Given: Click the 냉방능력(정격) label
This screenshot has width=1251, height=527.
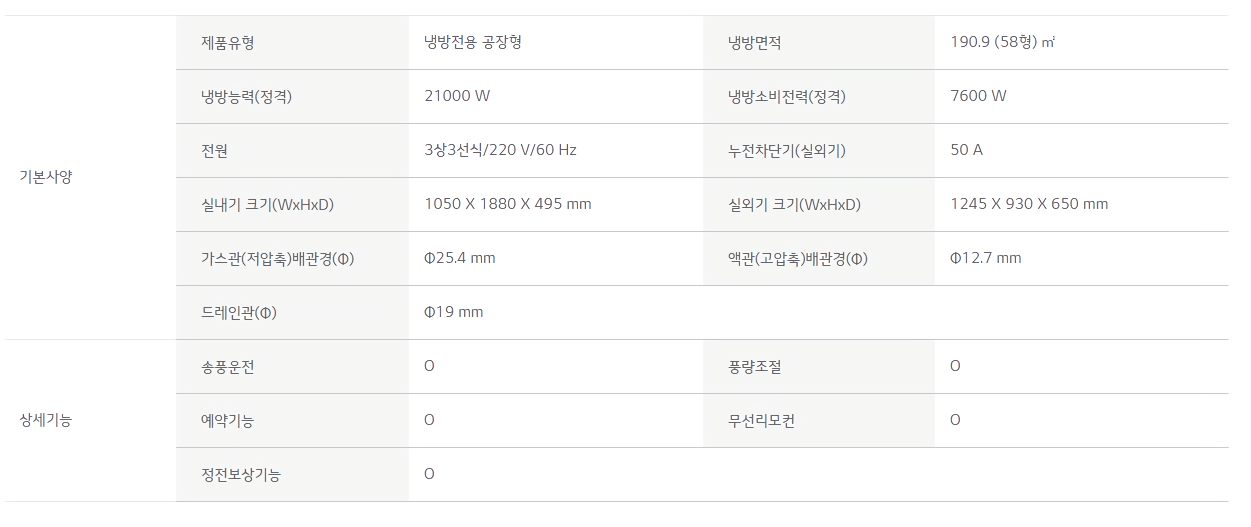Looking at the screenshot, I should [x=247, y=97].
